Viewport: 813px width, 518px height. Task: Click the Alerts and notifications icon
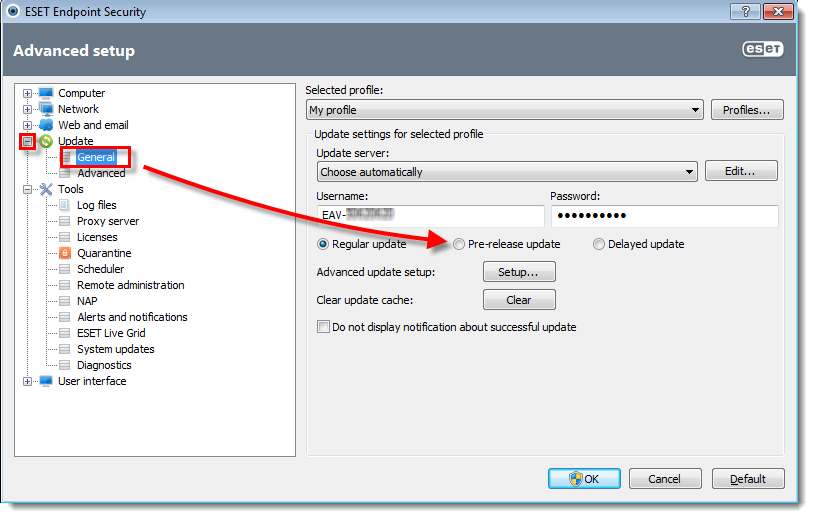65,317
